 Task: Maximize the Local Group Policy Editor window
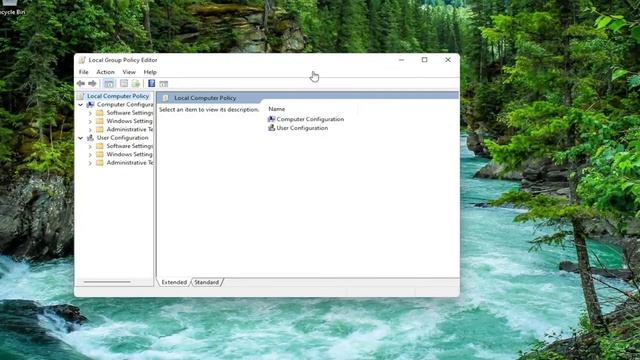424,60
